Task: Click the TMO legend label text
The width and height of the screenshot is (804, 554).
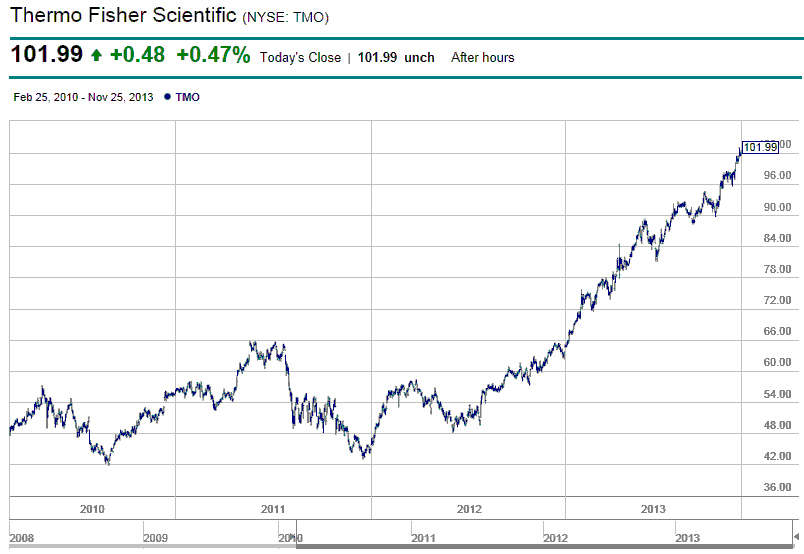Action: [x=187, y=97]
